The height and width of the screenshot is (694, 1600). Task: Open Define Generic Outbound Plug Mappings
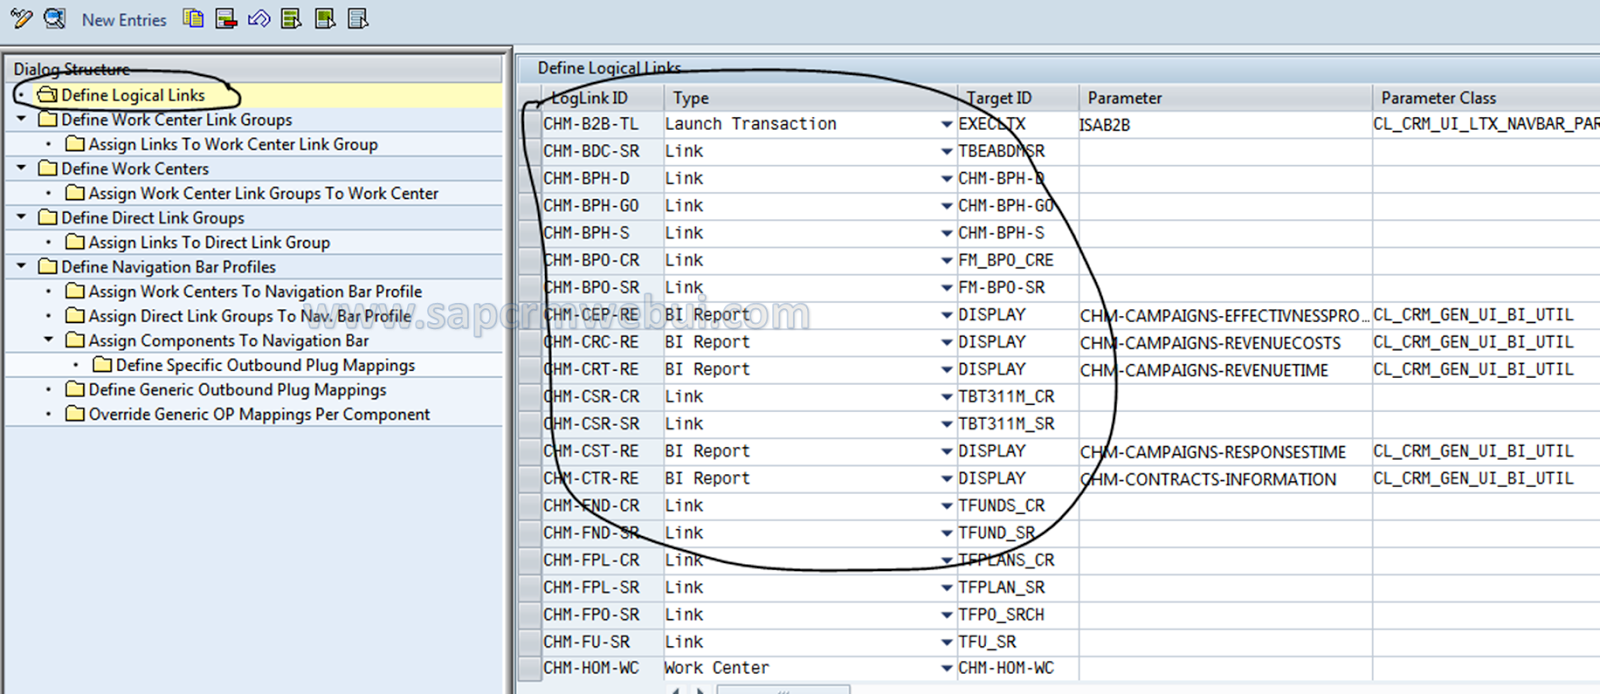[226, 390]
